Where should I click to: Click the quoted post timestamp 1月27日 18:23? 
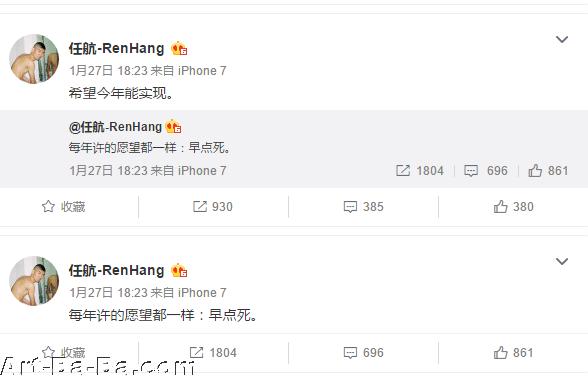point(107,171)
